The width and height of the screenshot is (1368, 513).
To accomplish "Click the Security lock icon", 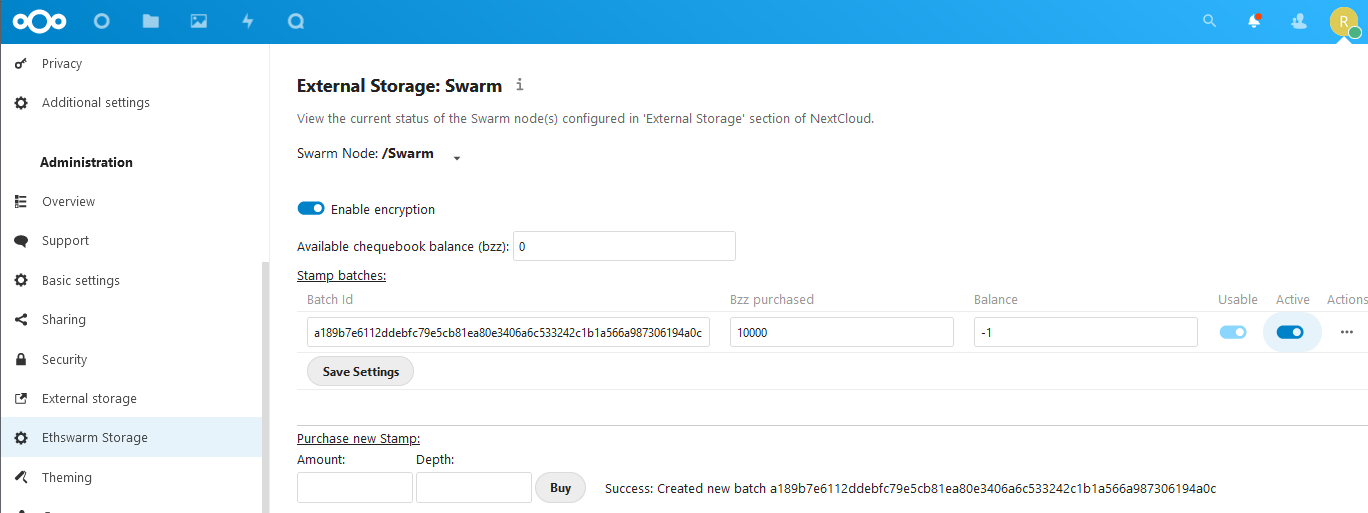I will tap(21, 359).
